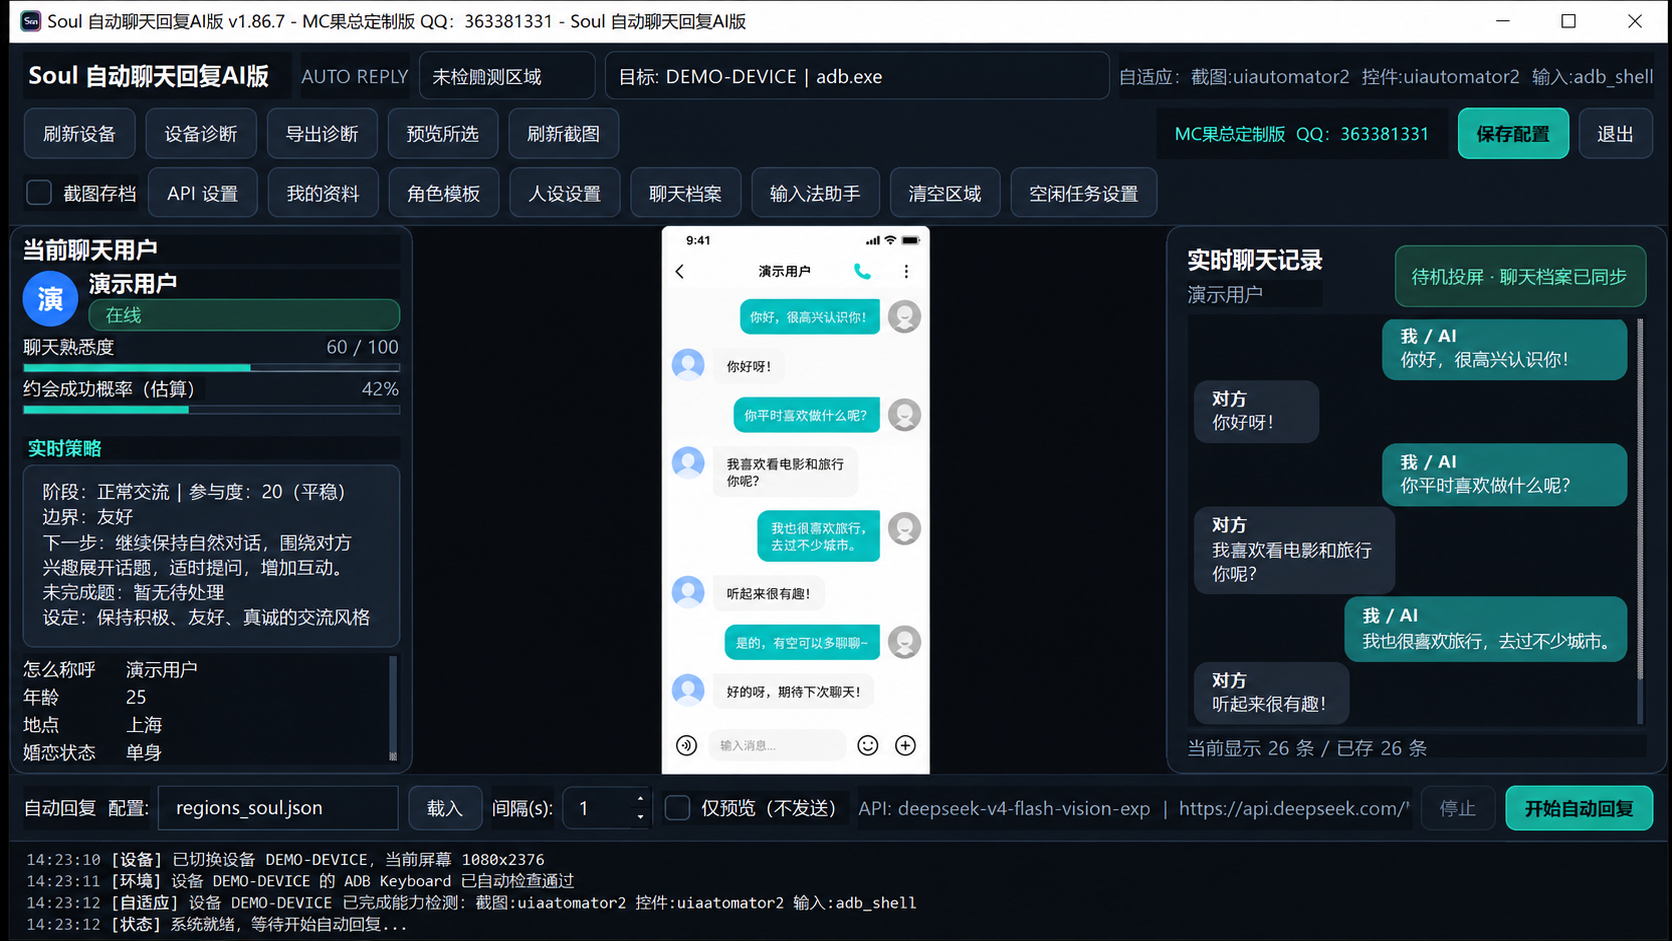
Task: Open 空闲任务设置
Action: tap(1084, 193)
